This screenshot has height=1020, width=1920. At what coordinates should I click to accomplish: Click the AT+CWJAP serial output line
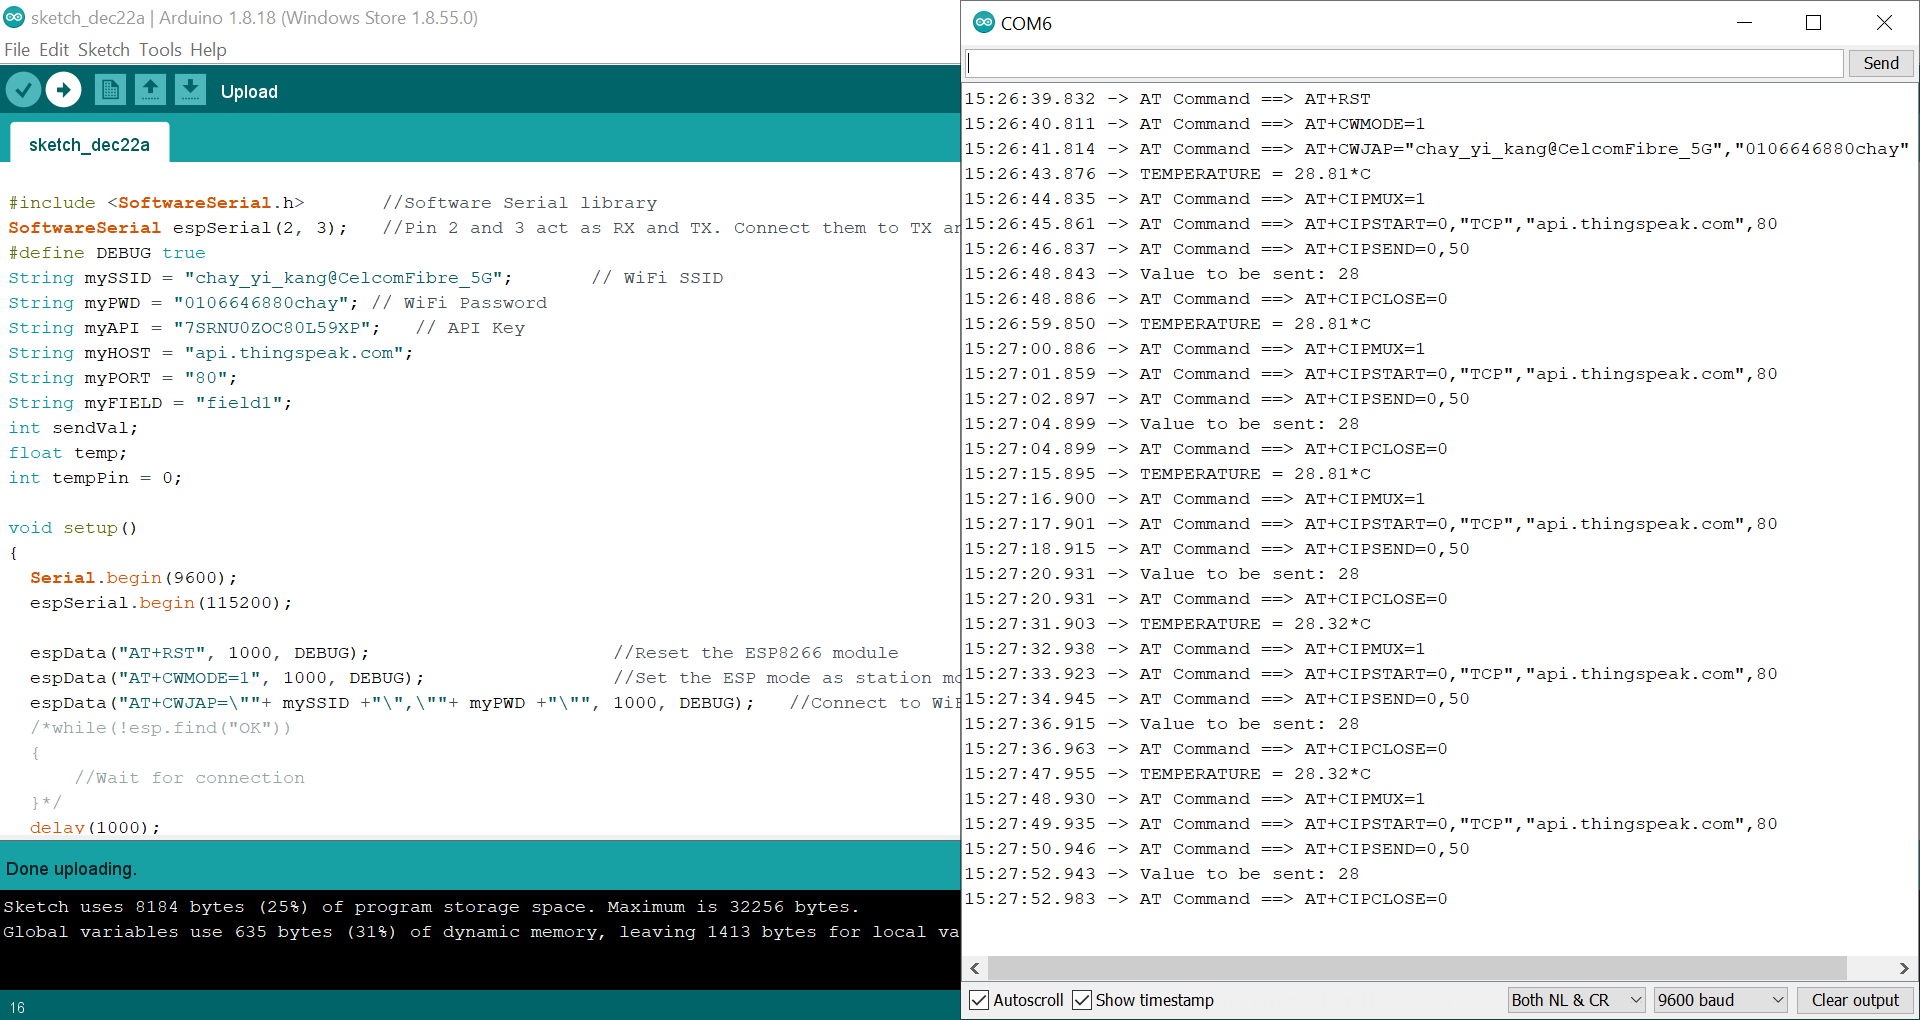pos(1436,149)
